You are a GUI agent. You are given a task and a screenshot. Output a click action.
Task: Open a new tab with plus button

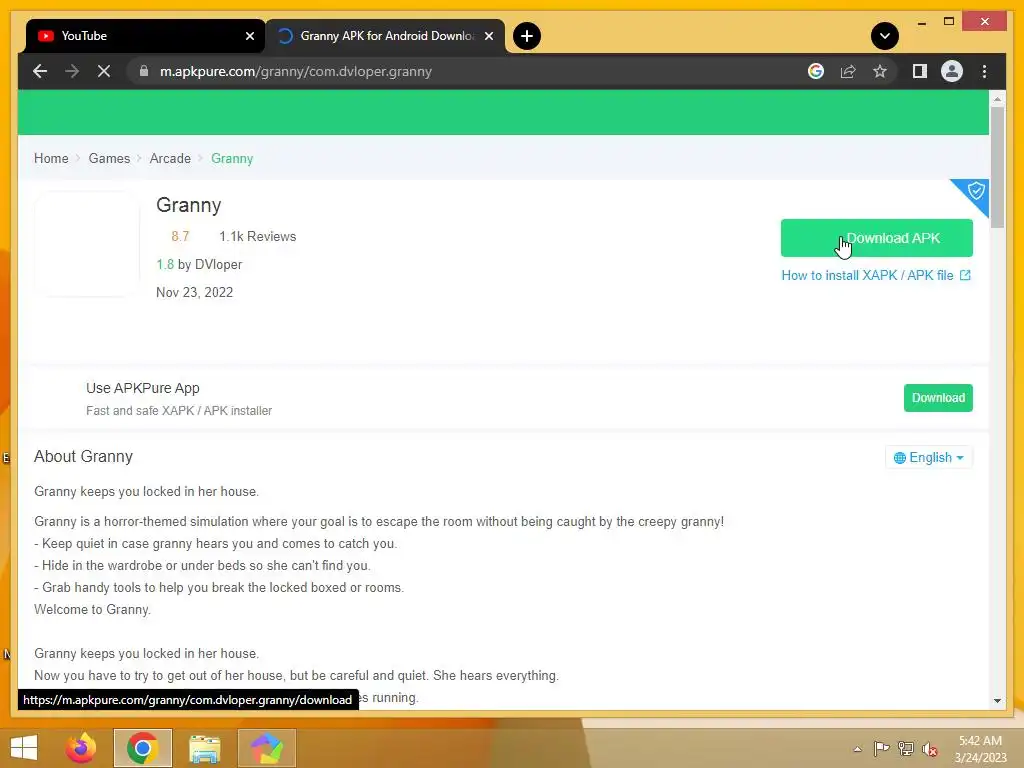[x=526, y=36]
